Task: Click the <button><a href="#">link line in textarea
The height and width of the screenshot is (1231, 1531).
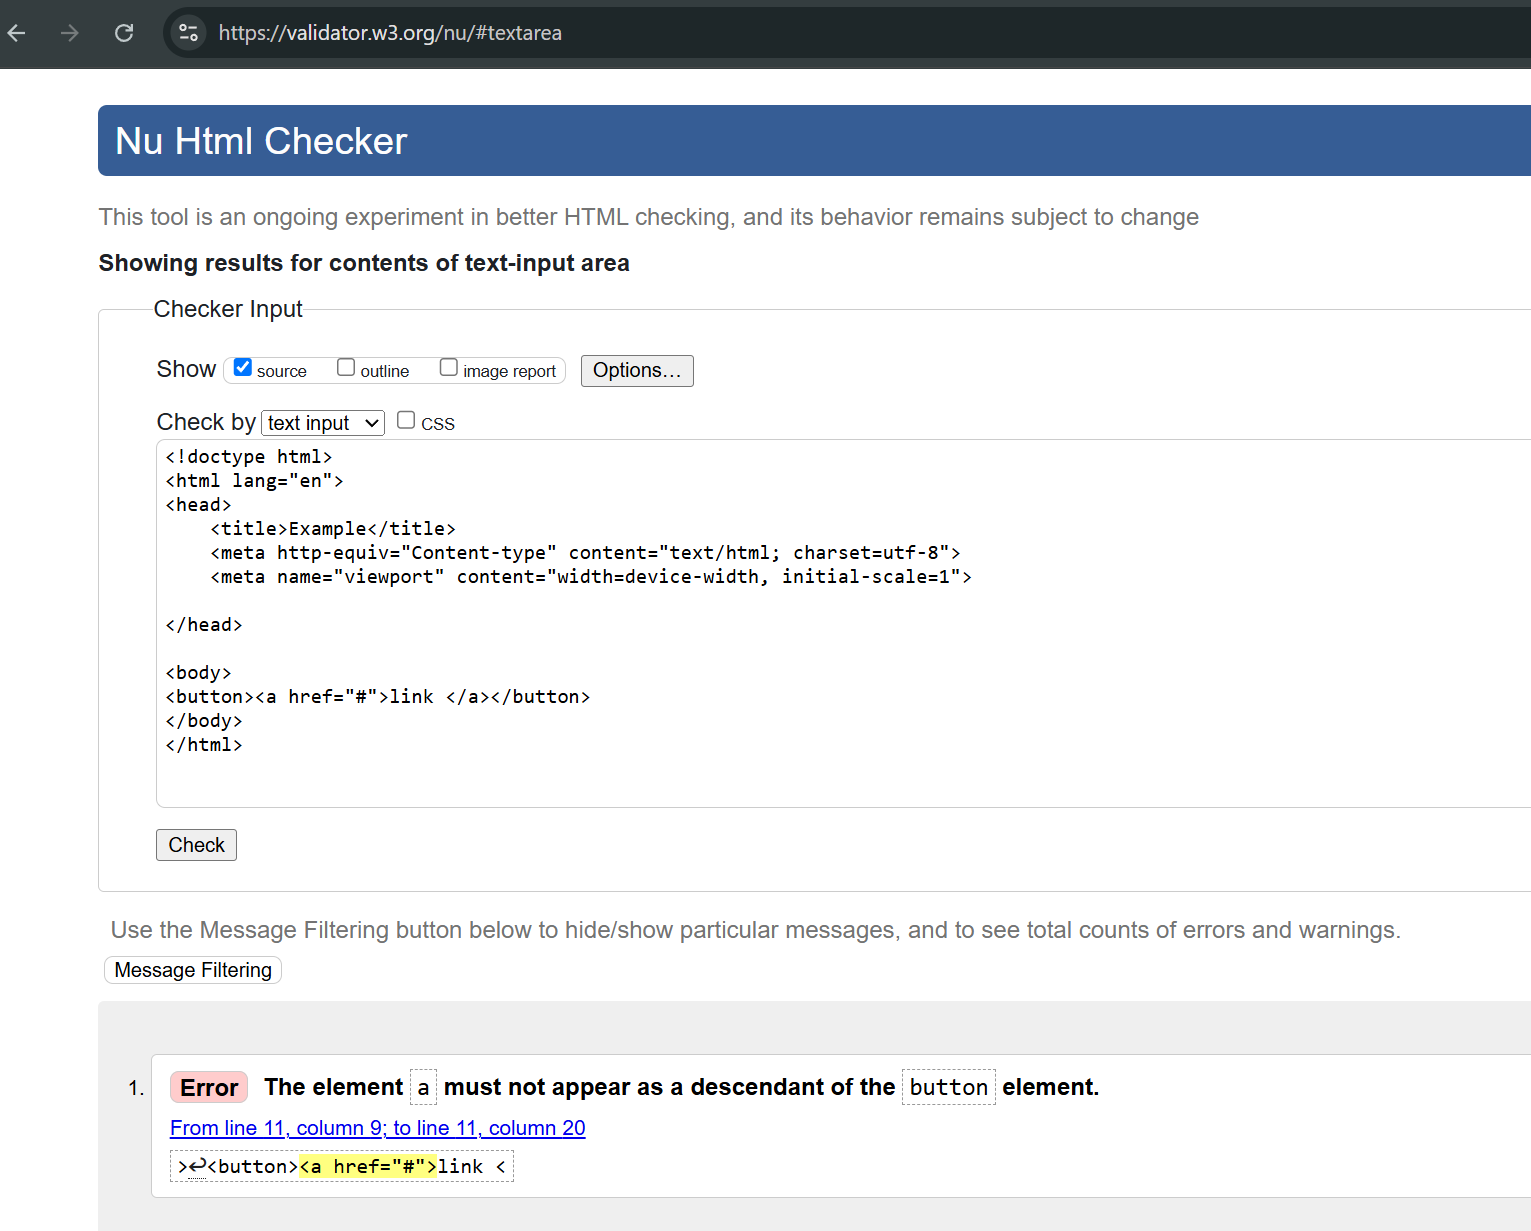Action: 378,696
